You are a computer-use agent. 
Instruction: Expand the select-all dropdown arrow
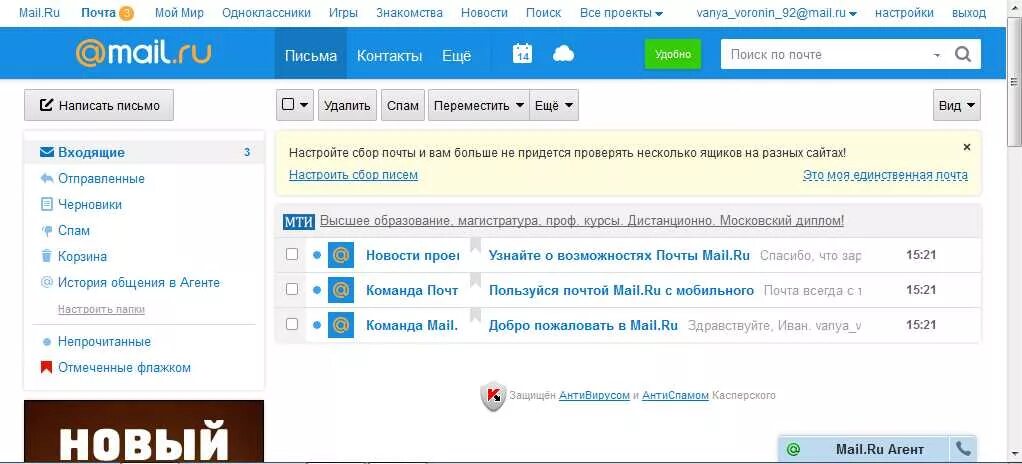(304, 105)
